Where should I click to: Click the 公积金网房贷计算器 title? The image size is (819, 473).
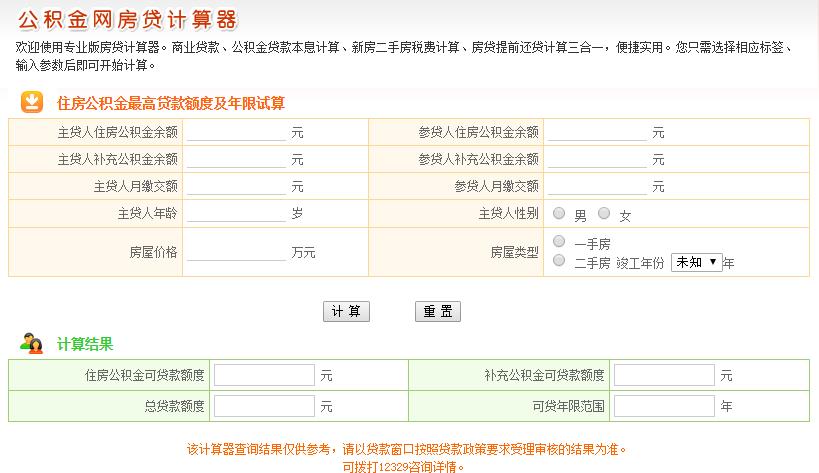click(128, 20)
